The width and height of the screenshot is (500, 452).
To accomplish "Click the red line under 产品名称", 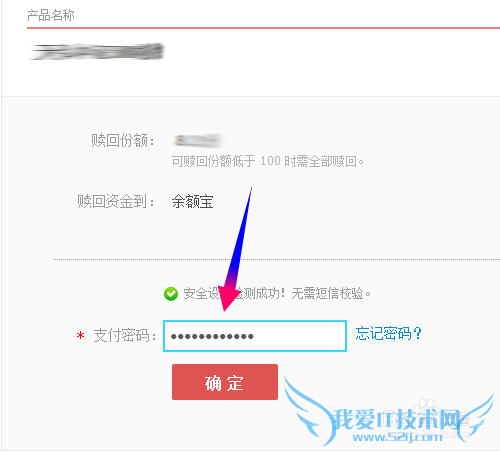I will tap(263, 28).
